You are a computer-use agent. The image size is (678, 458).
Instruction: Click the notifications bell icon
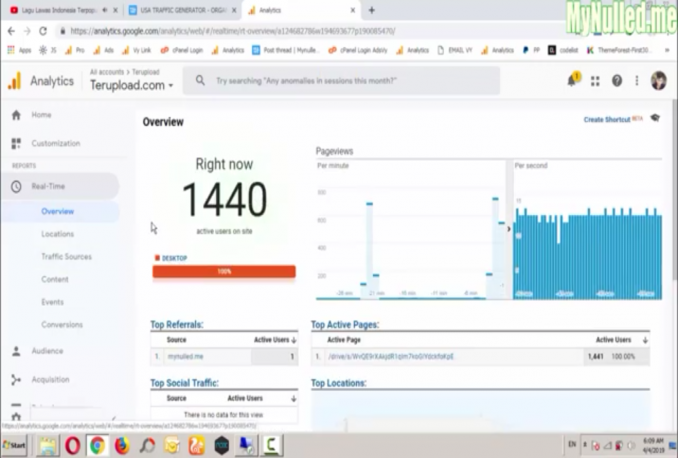tap(573, 81)
